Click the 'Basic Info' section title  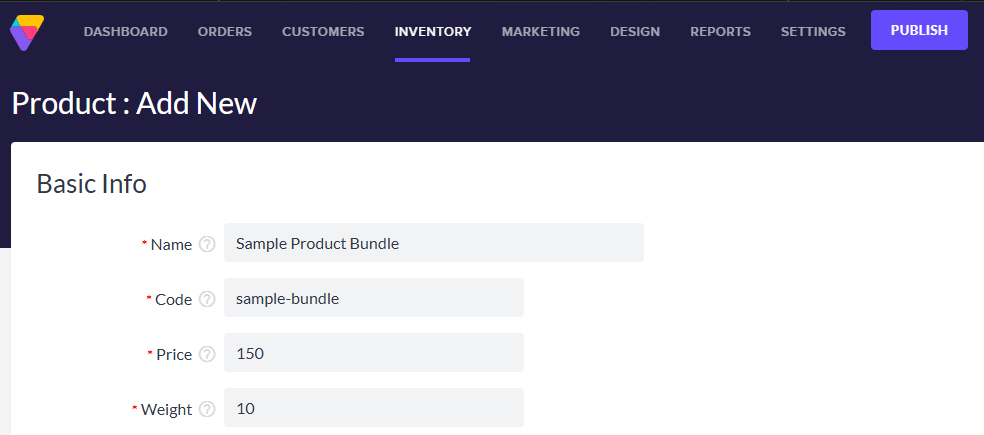tap(92, 184)
